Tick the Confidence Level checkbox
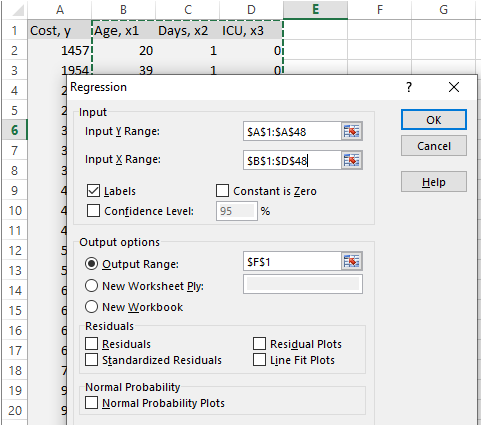The image size is (482, 426). pos(93,211)
